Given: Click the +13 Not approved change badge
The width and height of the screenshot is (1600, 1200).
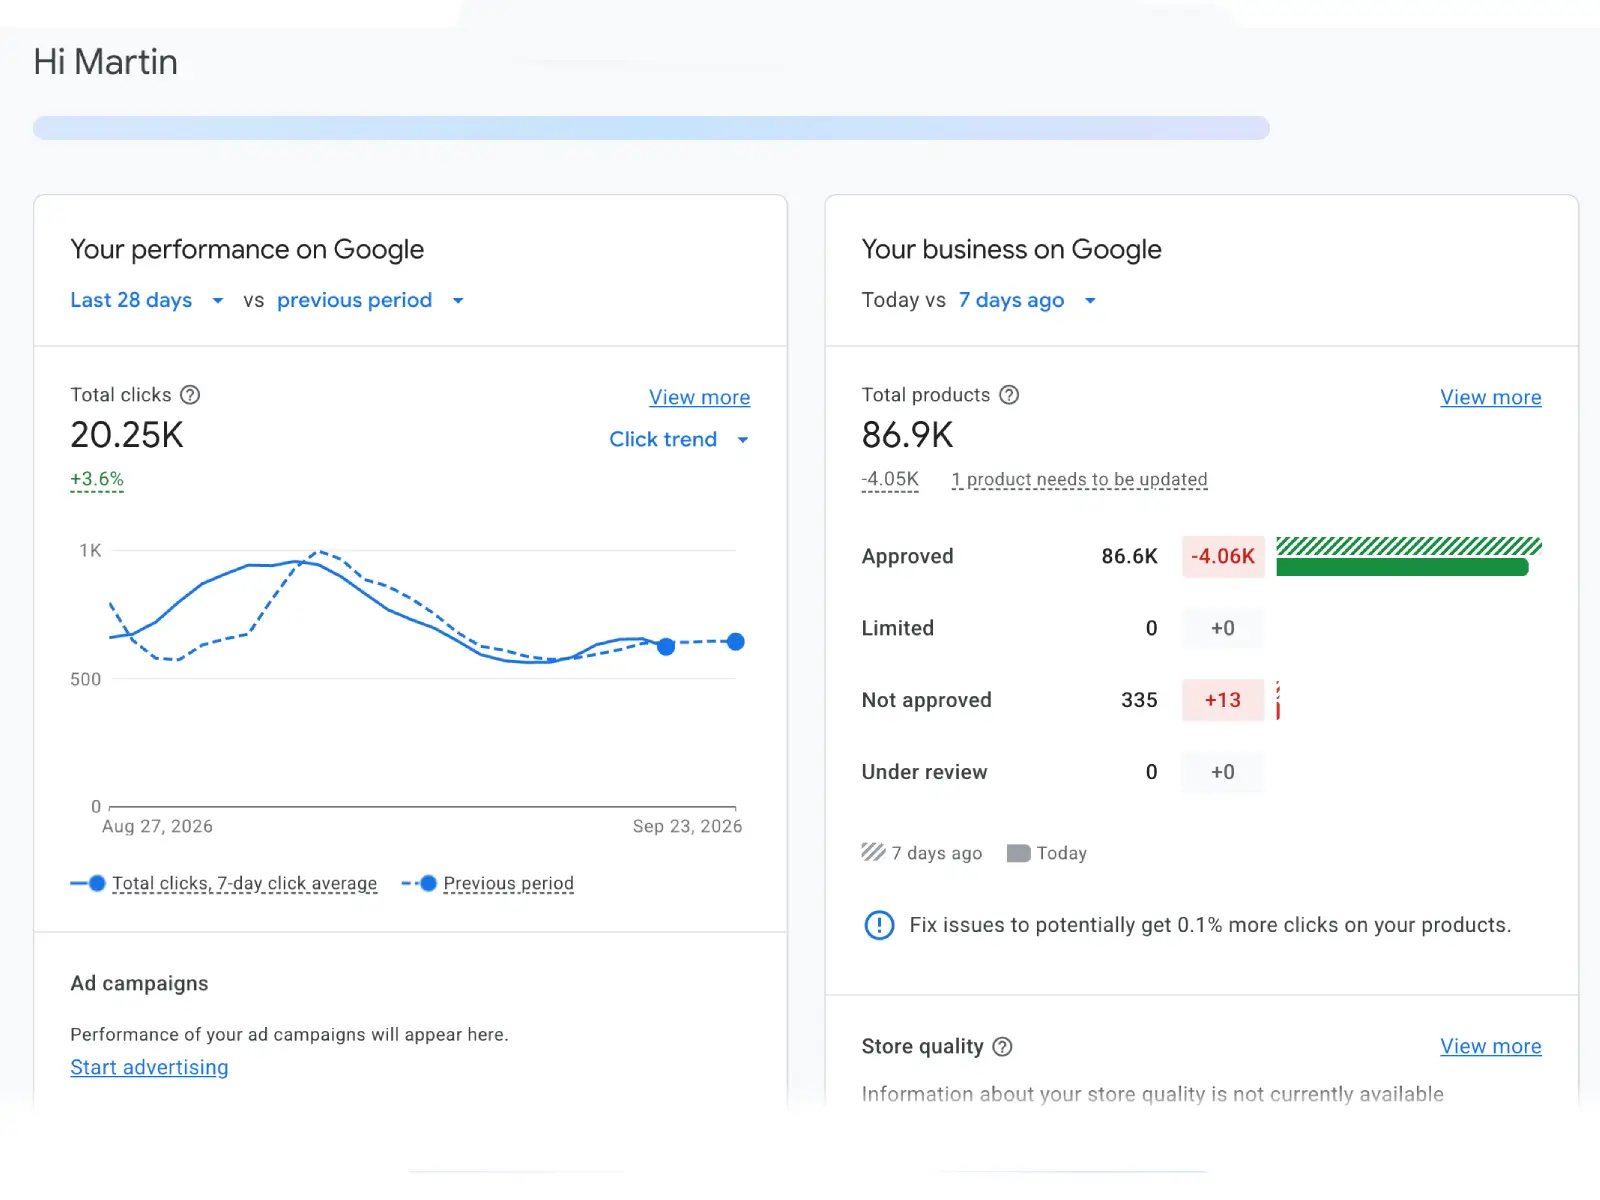Looking at the screenshot, I should click(x=1223, y=700).
